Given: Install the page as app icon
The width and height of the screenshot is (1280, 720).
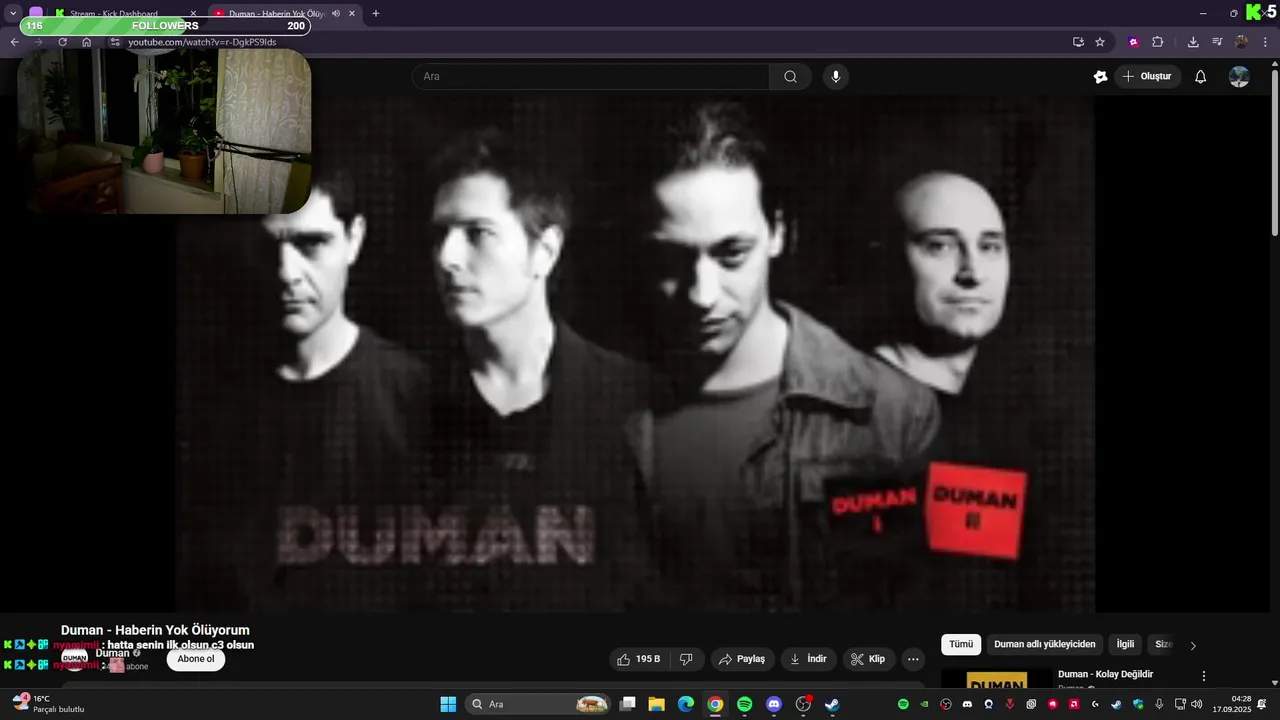Looking at the screenshot, I should point(1078,42).
